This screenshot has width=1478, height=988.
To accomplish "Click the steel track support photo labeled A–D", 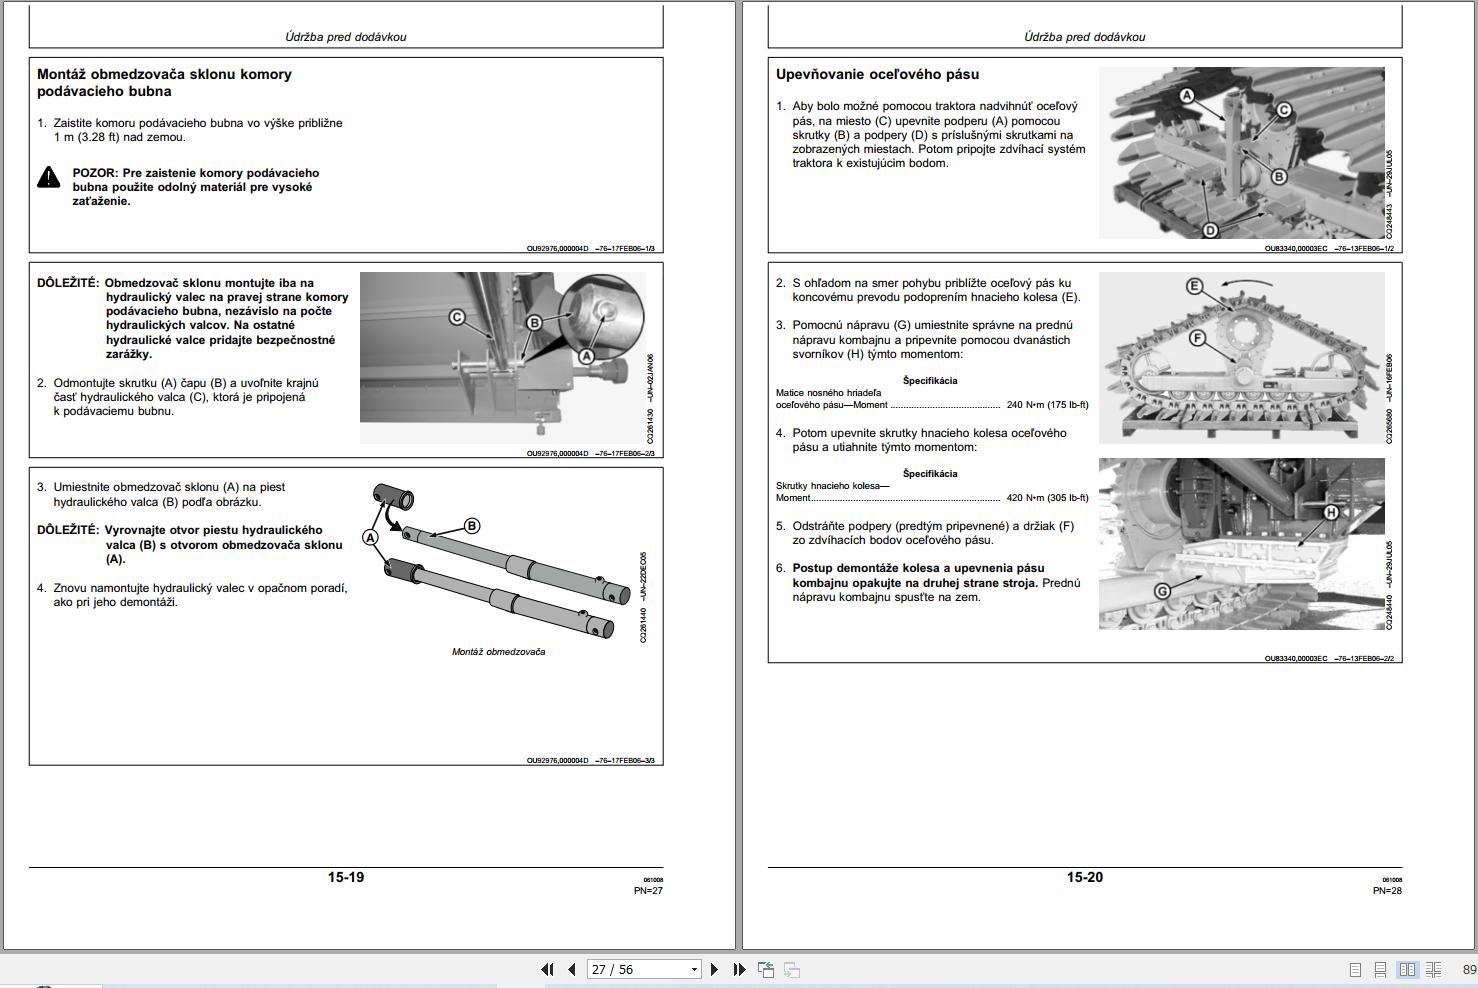I will click(x=1242, y=153).
